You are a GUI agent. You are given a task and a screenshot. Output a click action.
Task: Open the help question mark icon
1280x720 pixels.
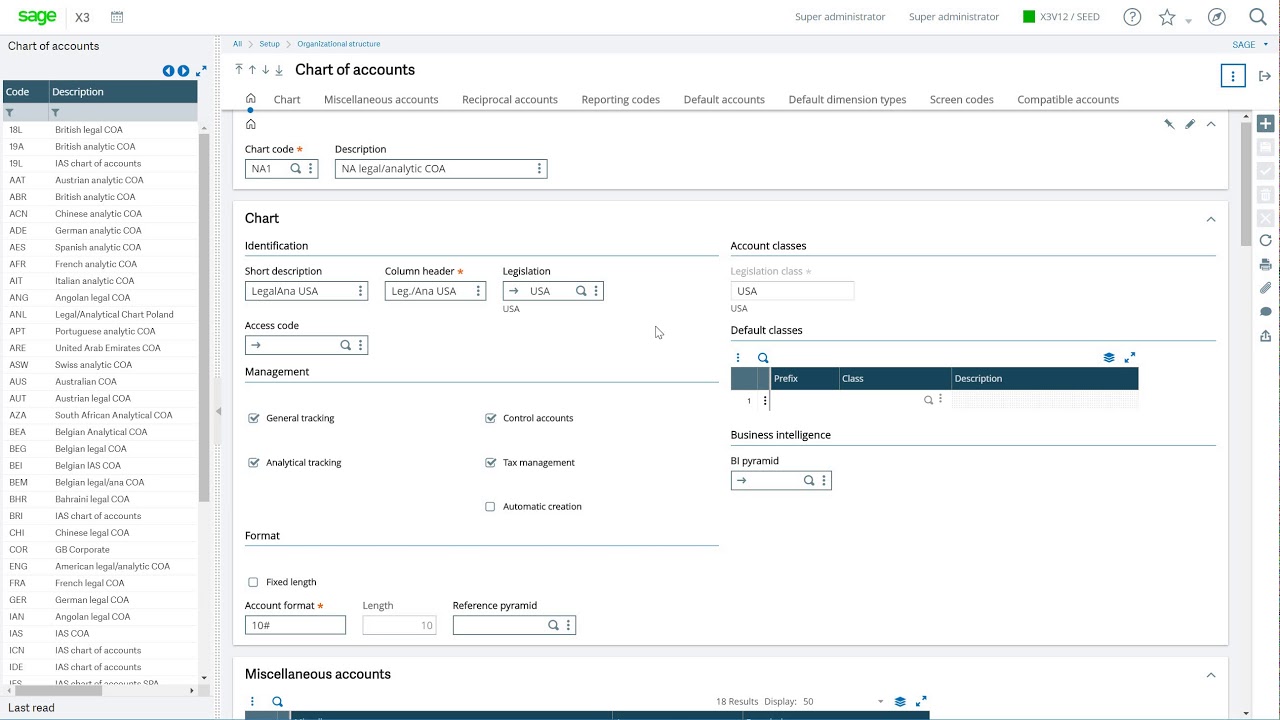tap(1132, 17)
